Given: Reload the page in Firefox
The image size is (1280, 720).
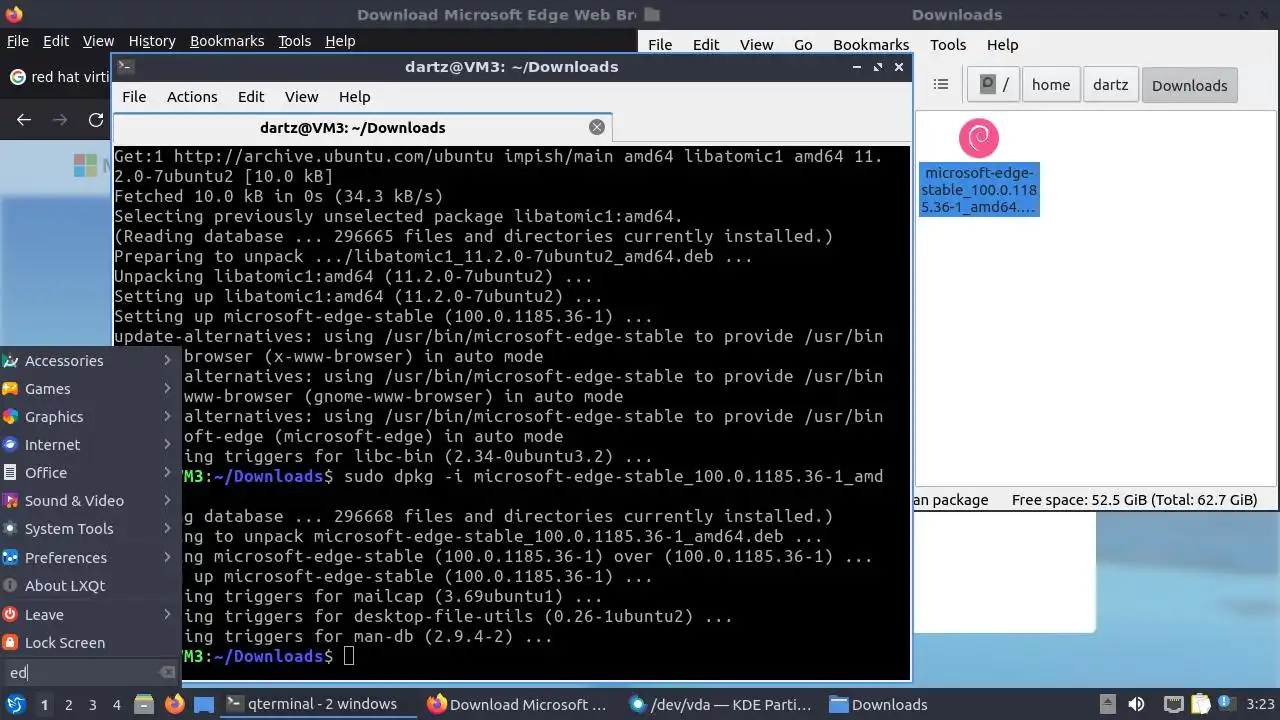Looking at the screenshot, I should click(96, 120).
